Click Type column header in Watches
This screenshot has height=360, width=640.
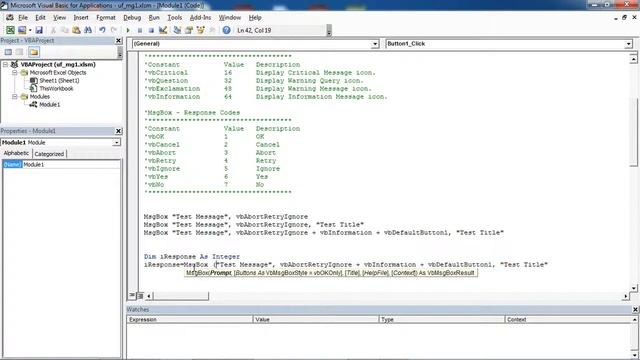coord(442,320)
